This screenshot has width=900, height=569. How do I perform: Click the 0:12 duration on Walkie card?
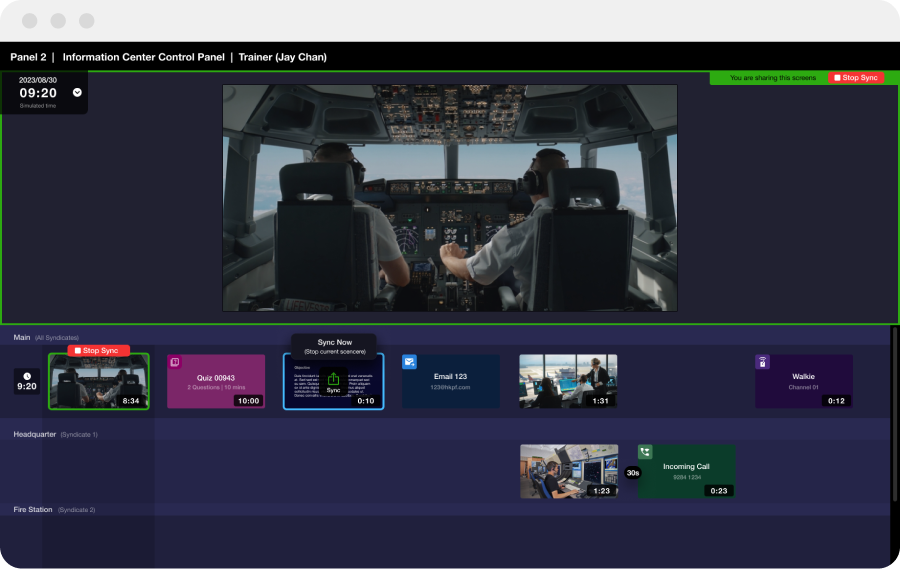pos(836,401)
